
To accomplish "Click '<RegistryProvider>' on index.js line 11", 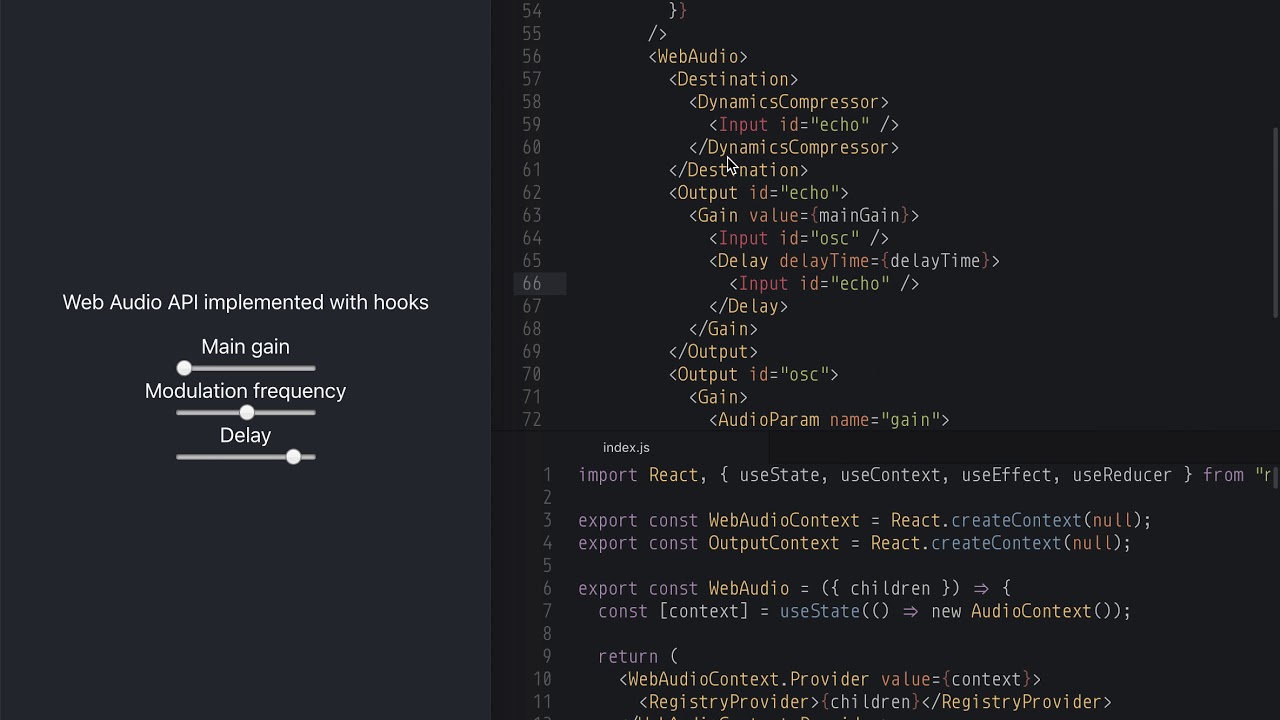I will pyautogui.click(x=729, y=703).
